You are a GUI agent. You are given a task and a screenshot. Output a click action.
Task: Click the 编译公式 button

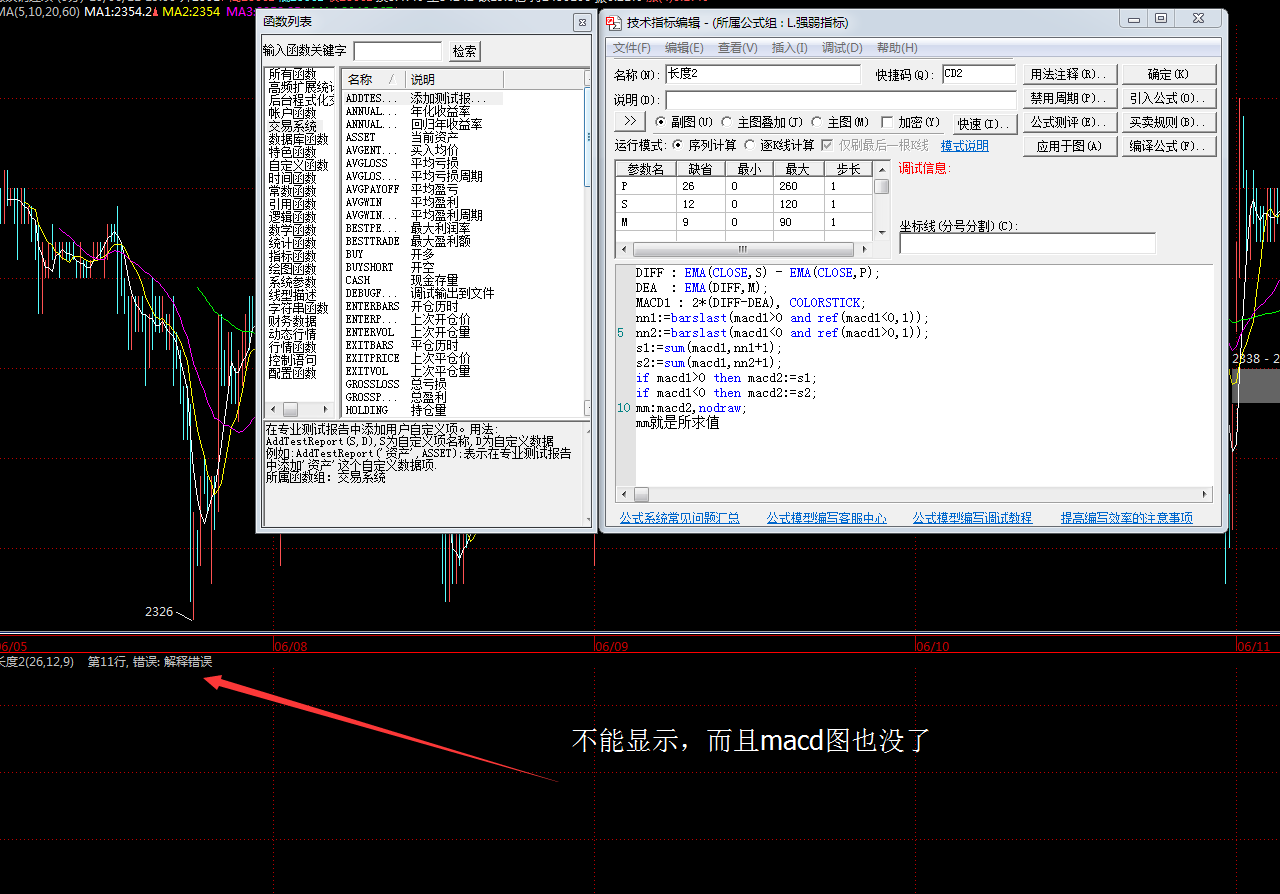pos(1169,146)
